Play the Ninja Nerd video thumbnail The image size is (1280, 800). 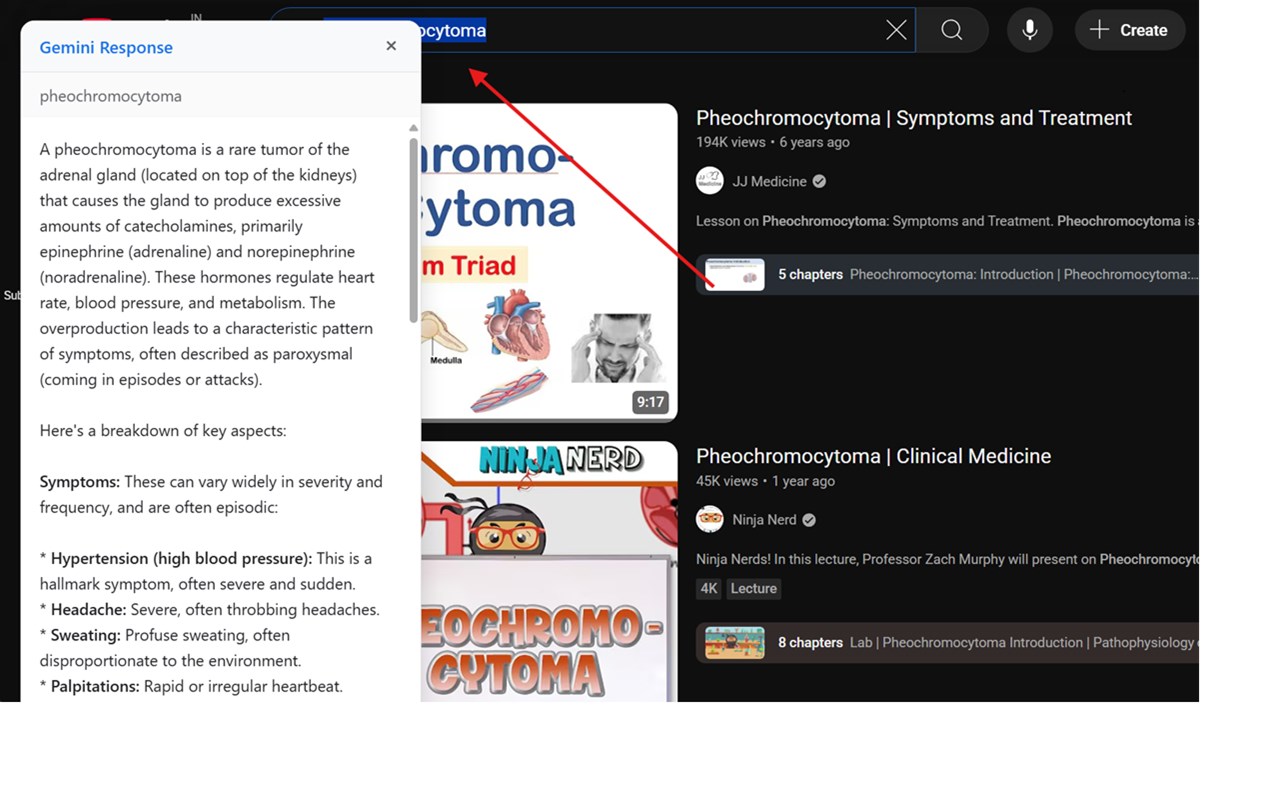[x=549, y=571]
